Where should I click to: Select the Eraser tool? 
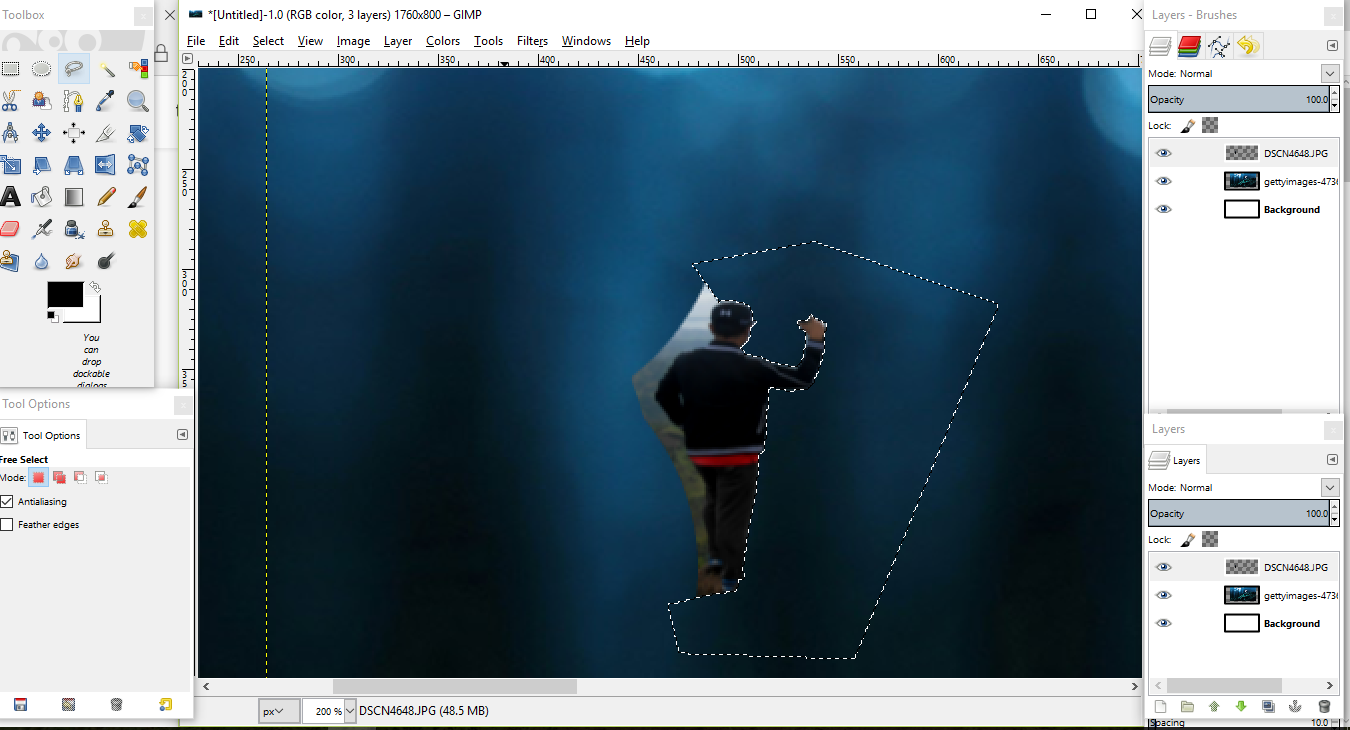(x=10, y=229)
